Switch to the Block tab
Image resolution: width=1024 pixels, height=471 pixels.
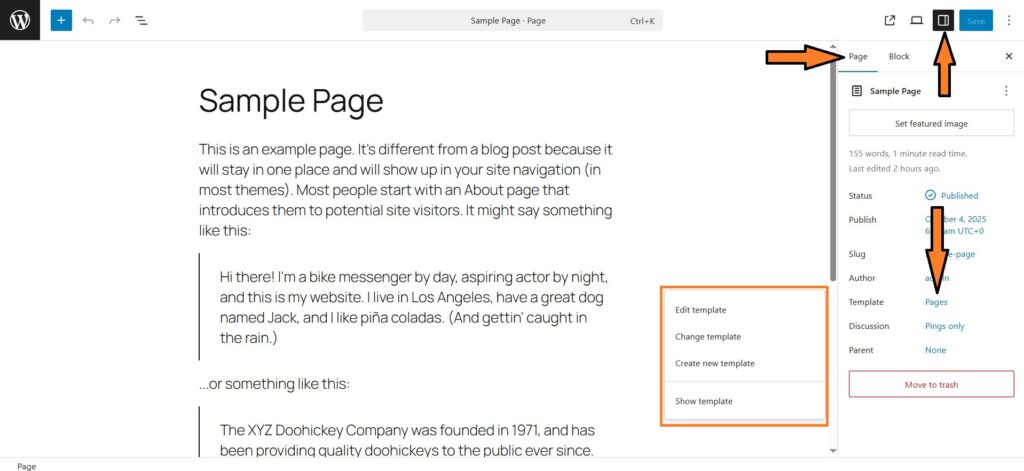point(899,56)
